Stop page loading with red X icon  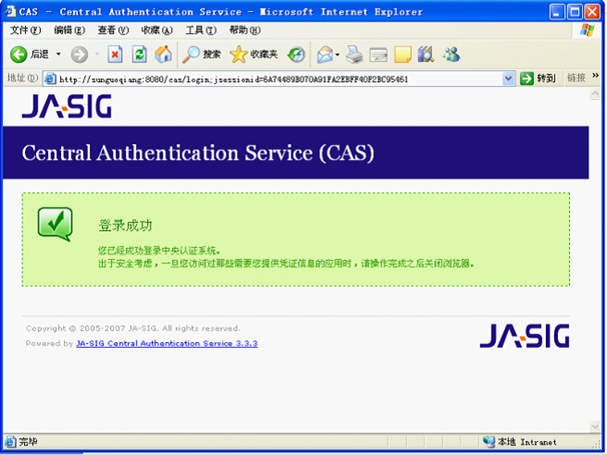coord(115,55)
